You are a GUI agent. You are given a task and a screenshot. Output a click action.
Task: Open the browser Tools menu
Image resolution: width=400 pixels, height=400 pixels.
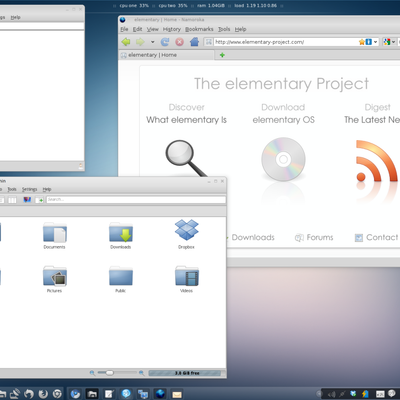pyautogui.click(x=224, y=29)
